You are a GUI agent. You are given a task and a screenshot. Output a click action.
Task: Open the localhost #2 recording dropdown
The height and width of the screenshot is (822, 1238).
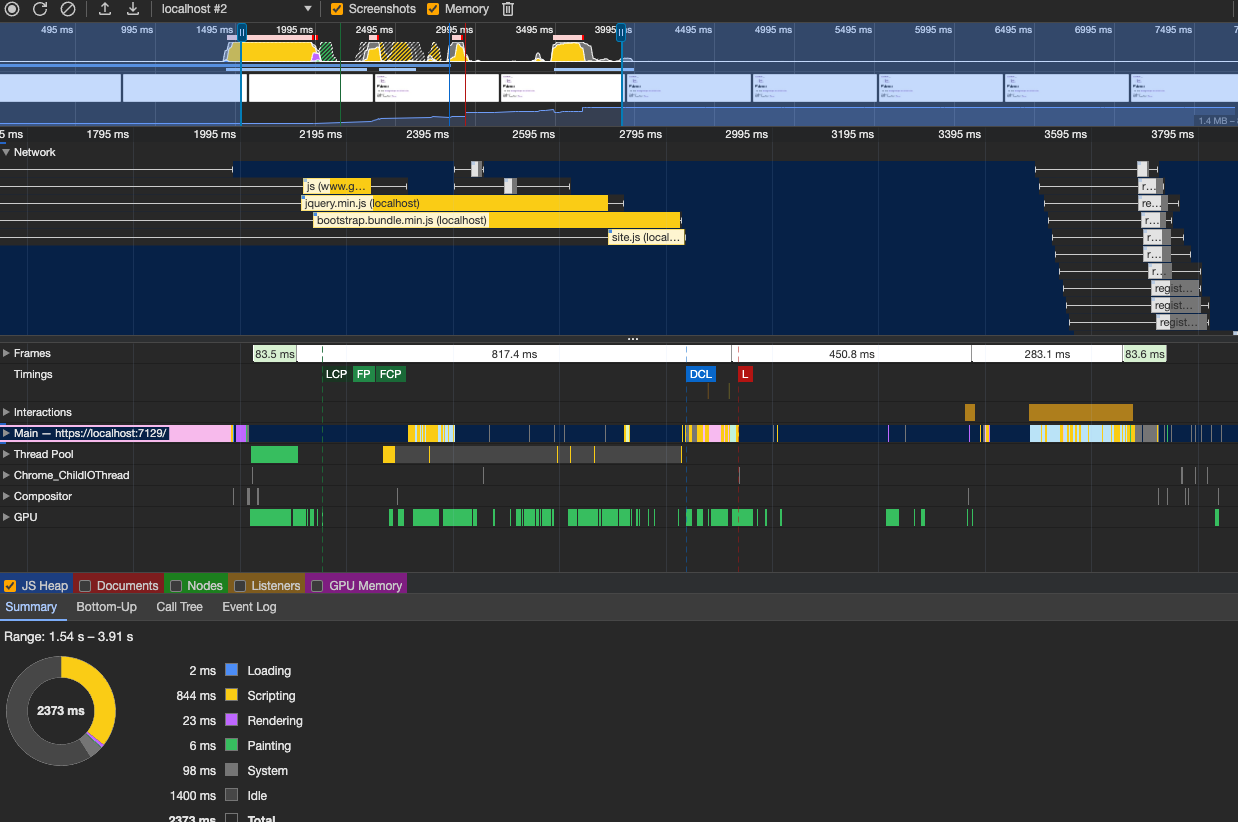tap(236, 9)
